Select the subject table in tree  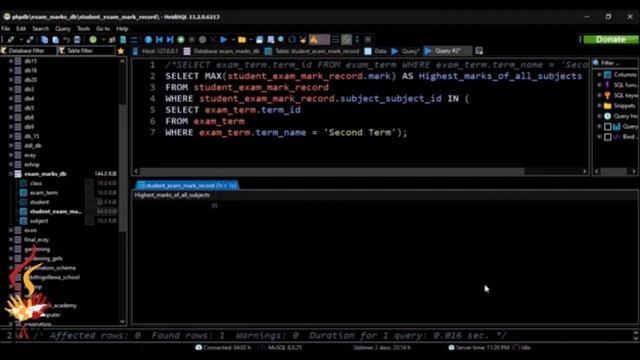point(39,221)
